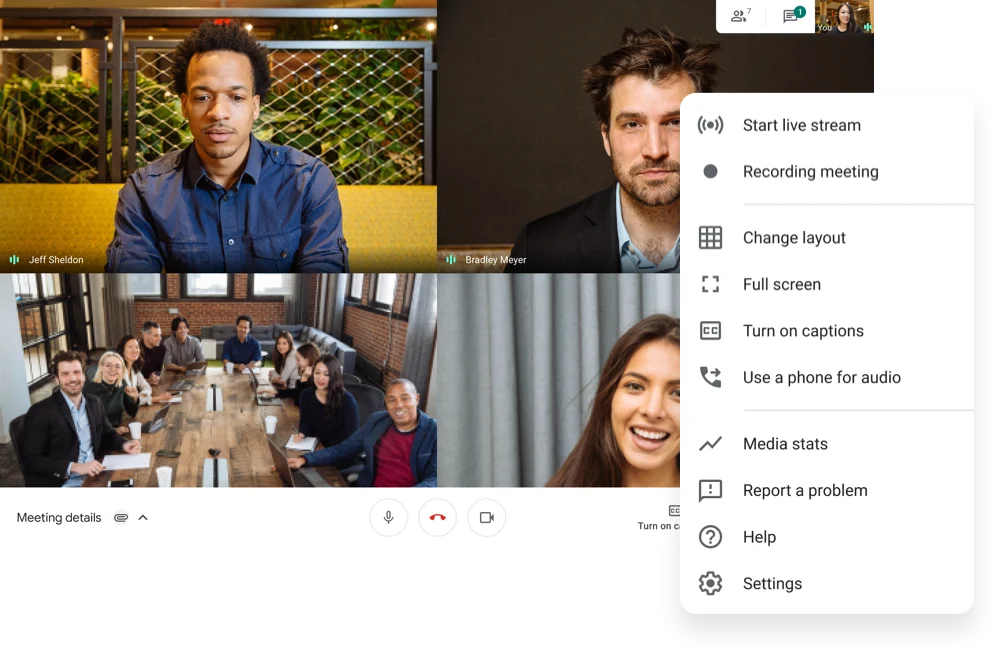Viewport: 998px width, 654px height.
Task: Select Turn on captions in the menu
Action: pos(827,331)
